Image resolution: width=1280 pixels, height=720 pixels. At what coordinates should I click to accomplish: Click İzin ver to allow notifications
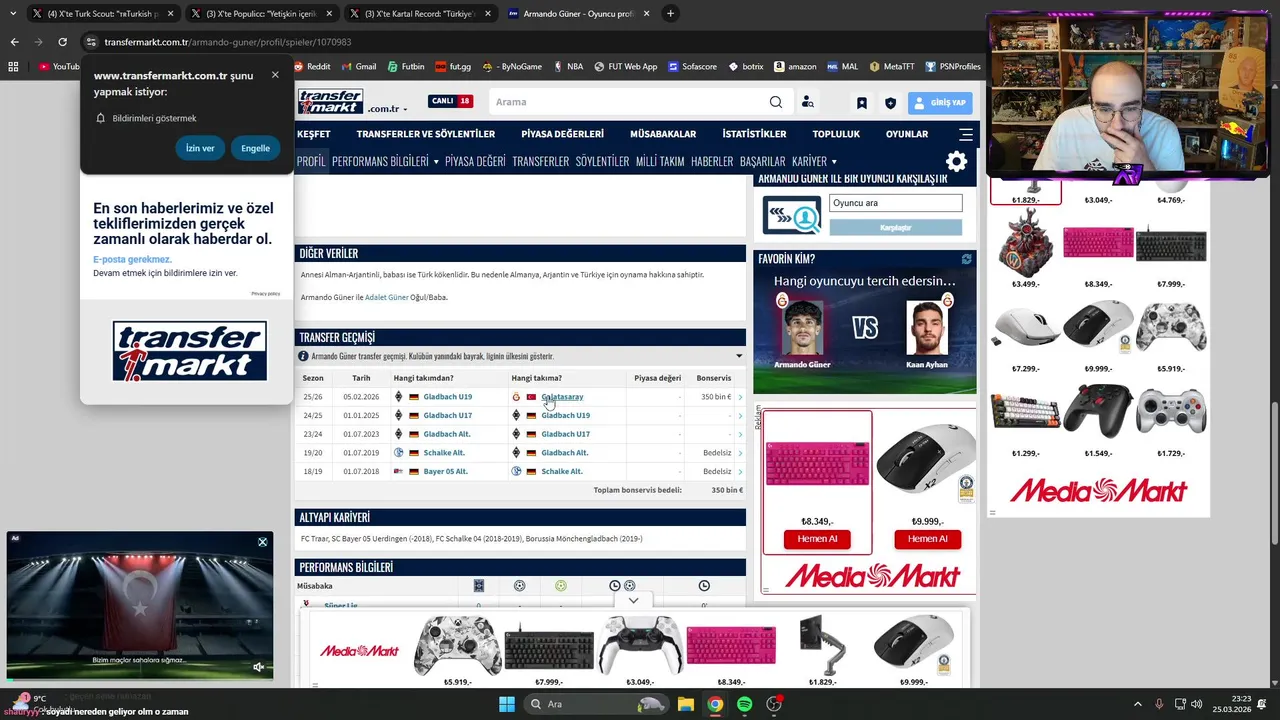click(200, 148)
